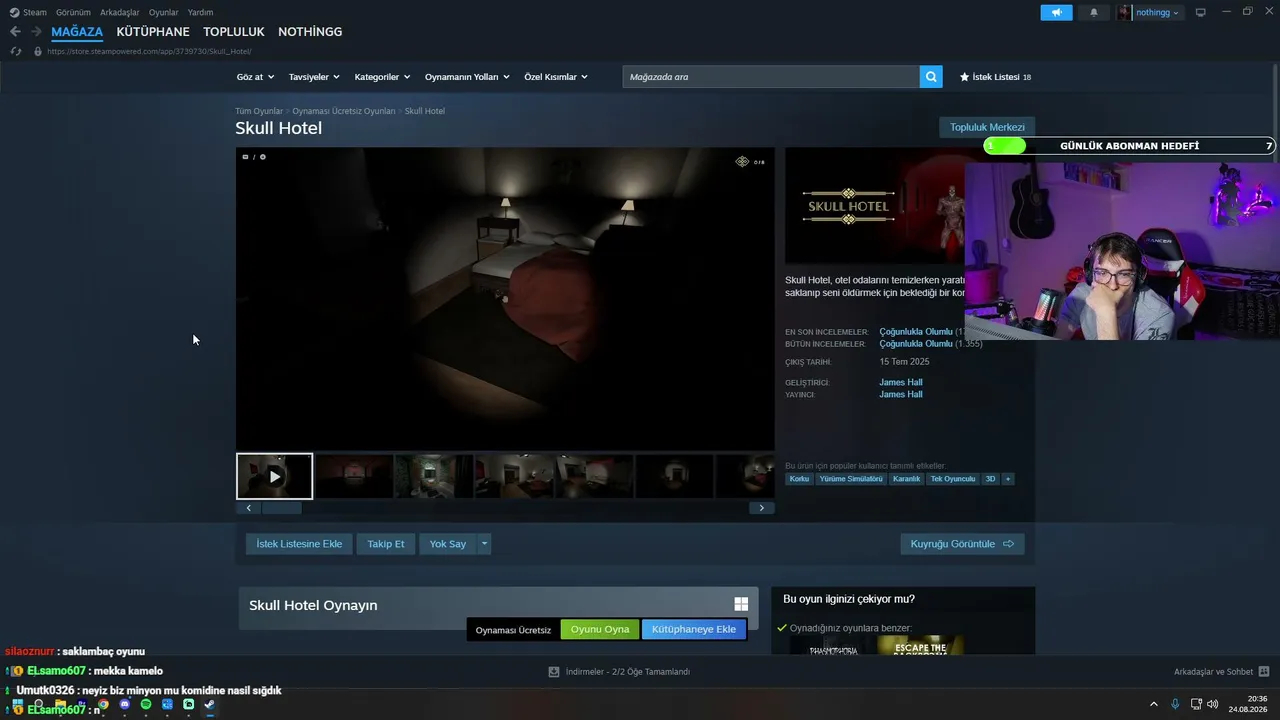Open the NOTHİNGG profile tab
This screenshot has width=1280, height=720.
coord(310,32)
